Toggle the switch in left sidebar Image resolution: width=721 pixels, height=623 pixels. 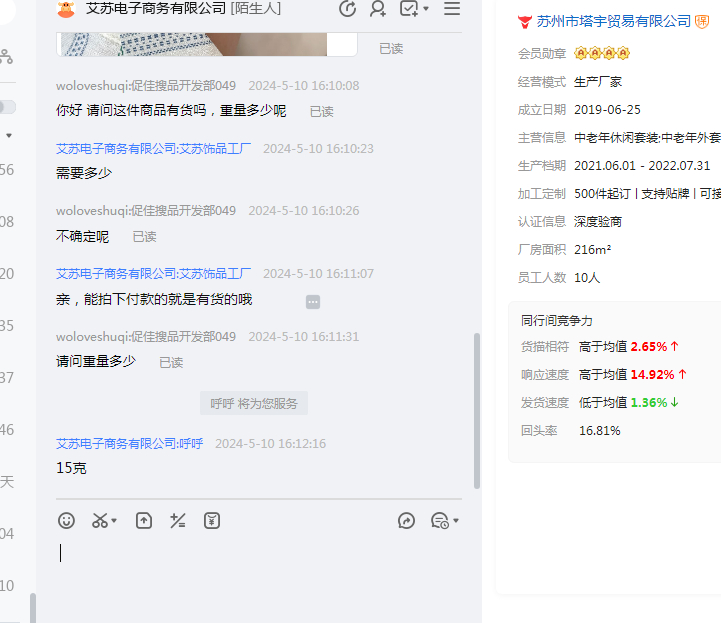pyautogui.click(x=8, y=107)
